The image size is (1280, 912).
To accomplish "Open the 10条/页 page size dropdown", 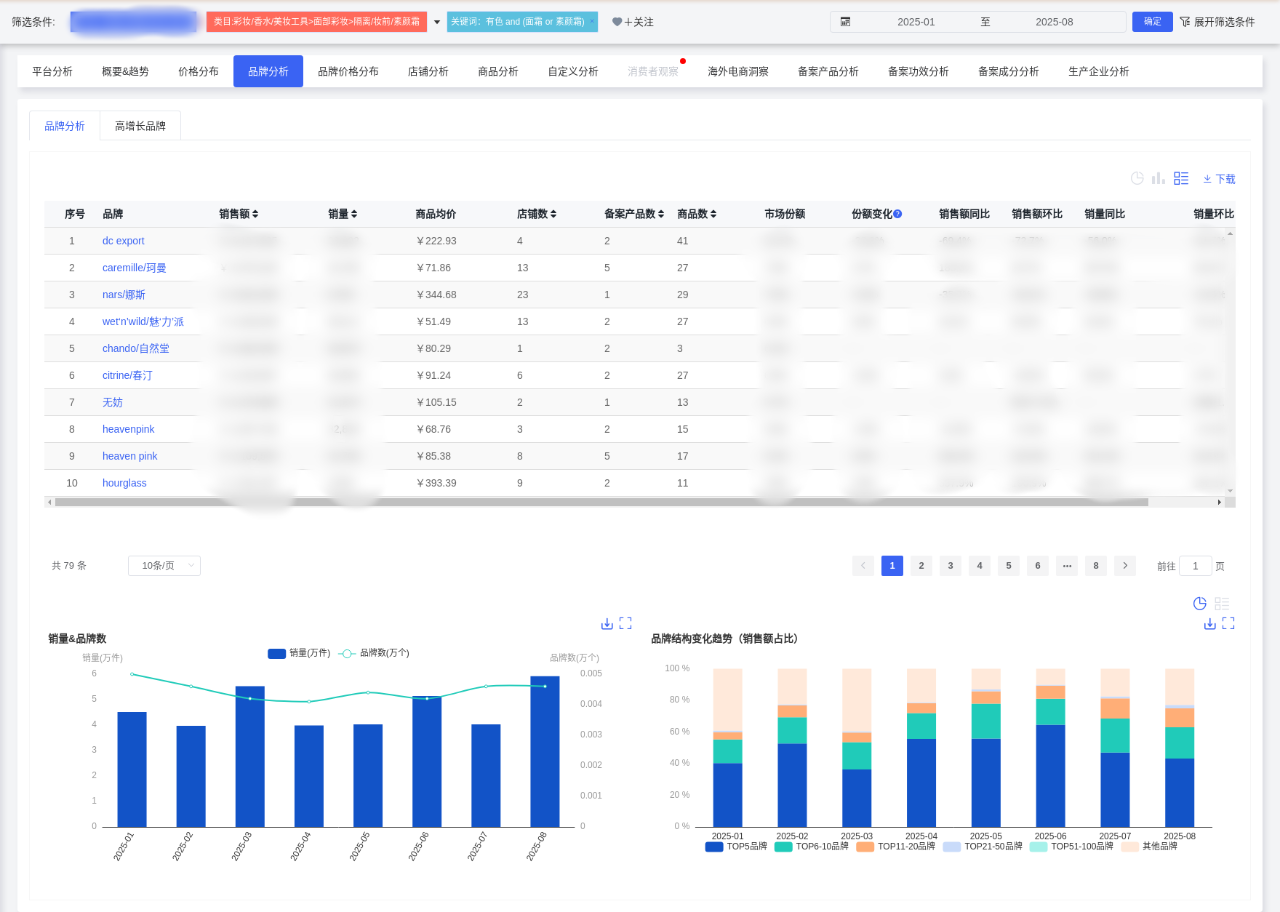I will (164, 566).
